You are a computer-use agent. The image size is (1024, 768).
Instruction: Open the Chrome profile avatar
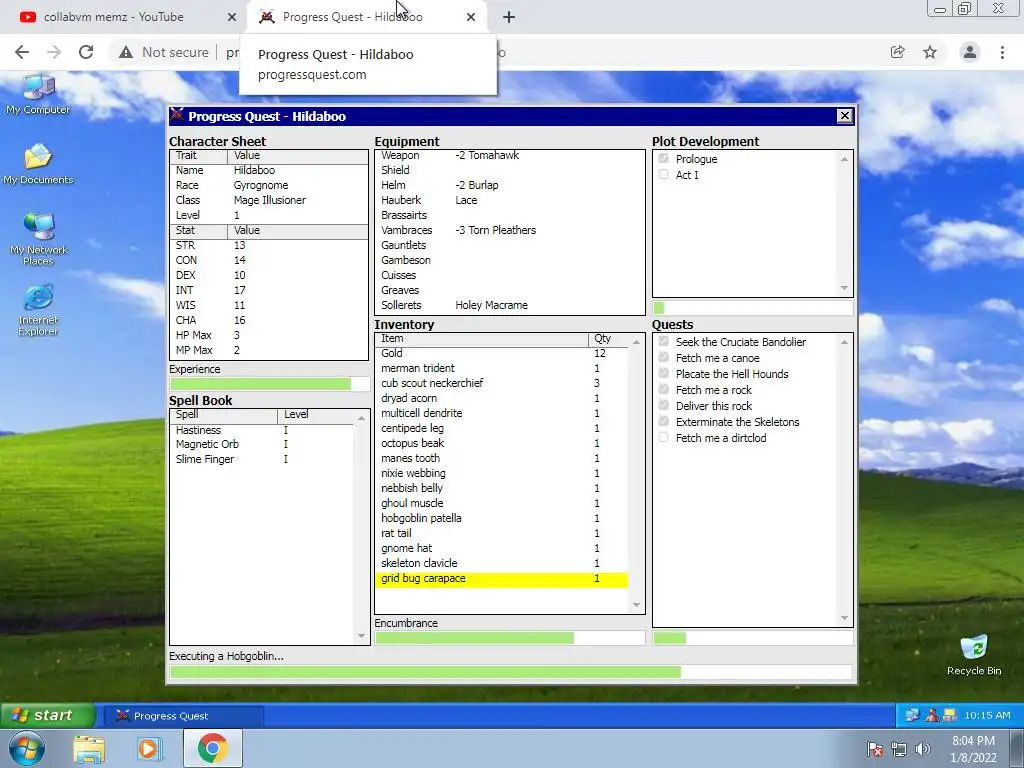(x=970, y=52)
